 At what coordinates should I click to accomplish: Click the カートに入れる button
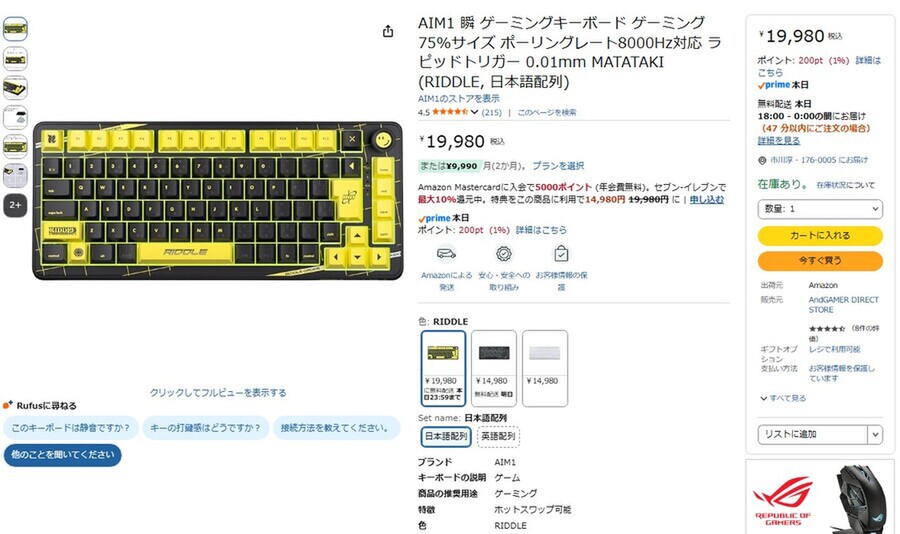820,235
